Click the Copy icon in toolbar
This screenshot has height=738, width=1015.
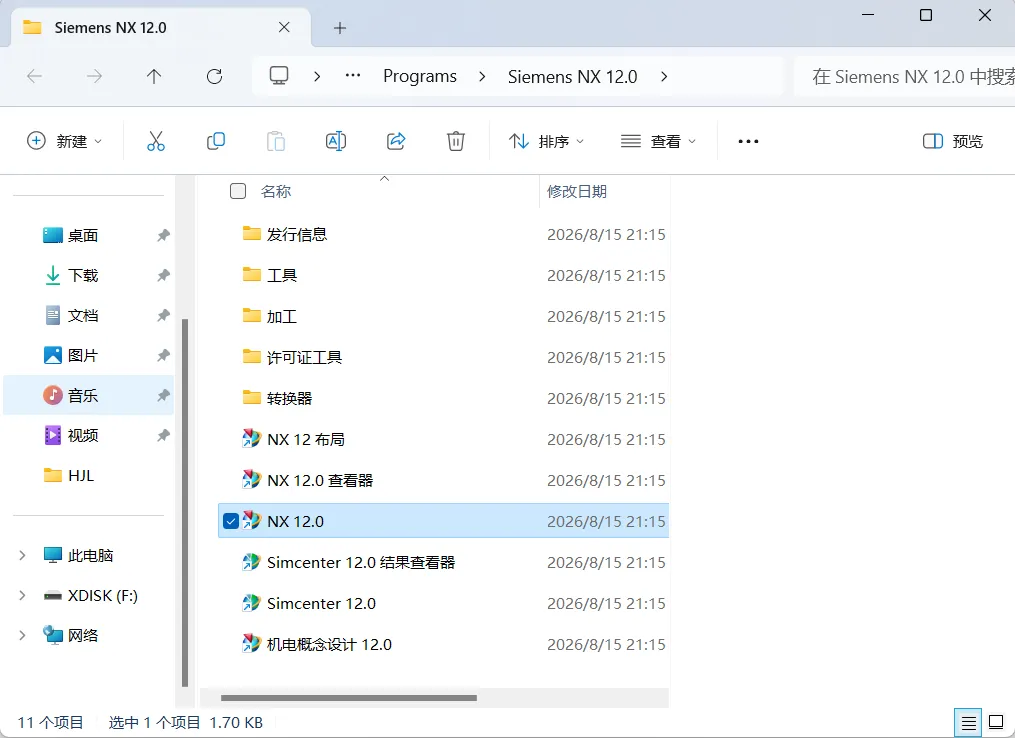click(216, 140)
